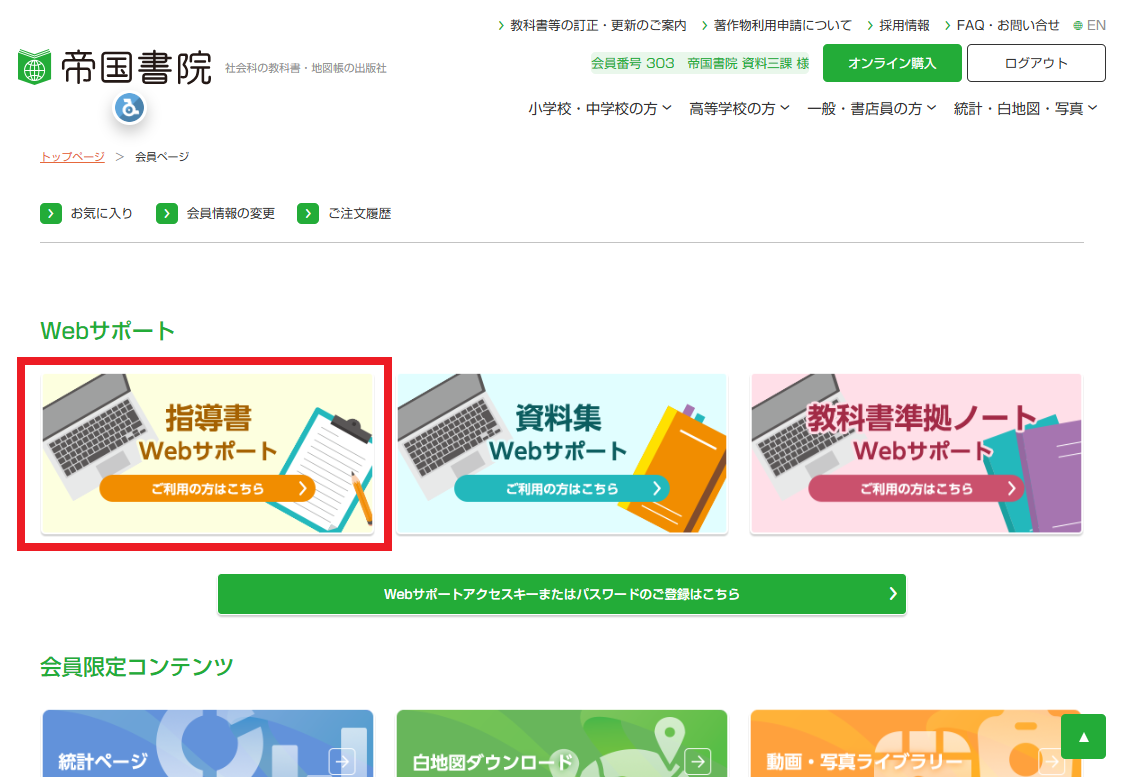Expand the 小学校・中学校の方 menu

coord(600,109)
